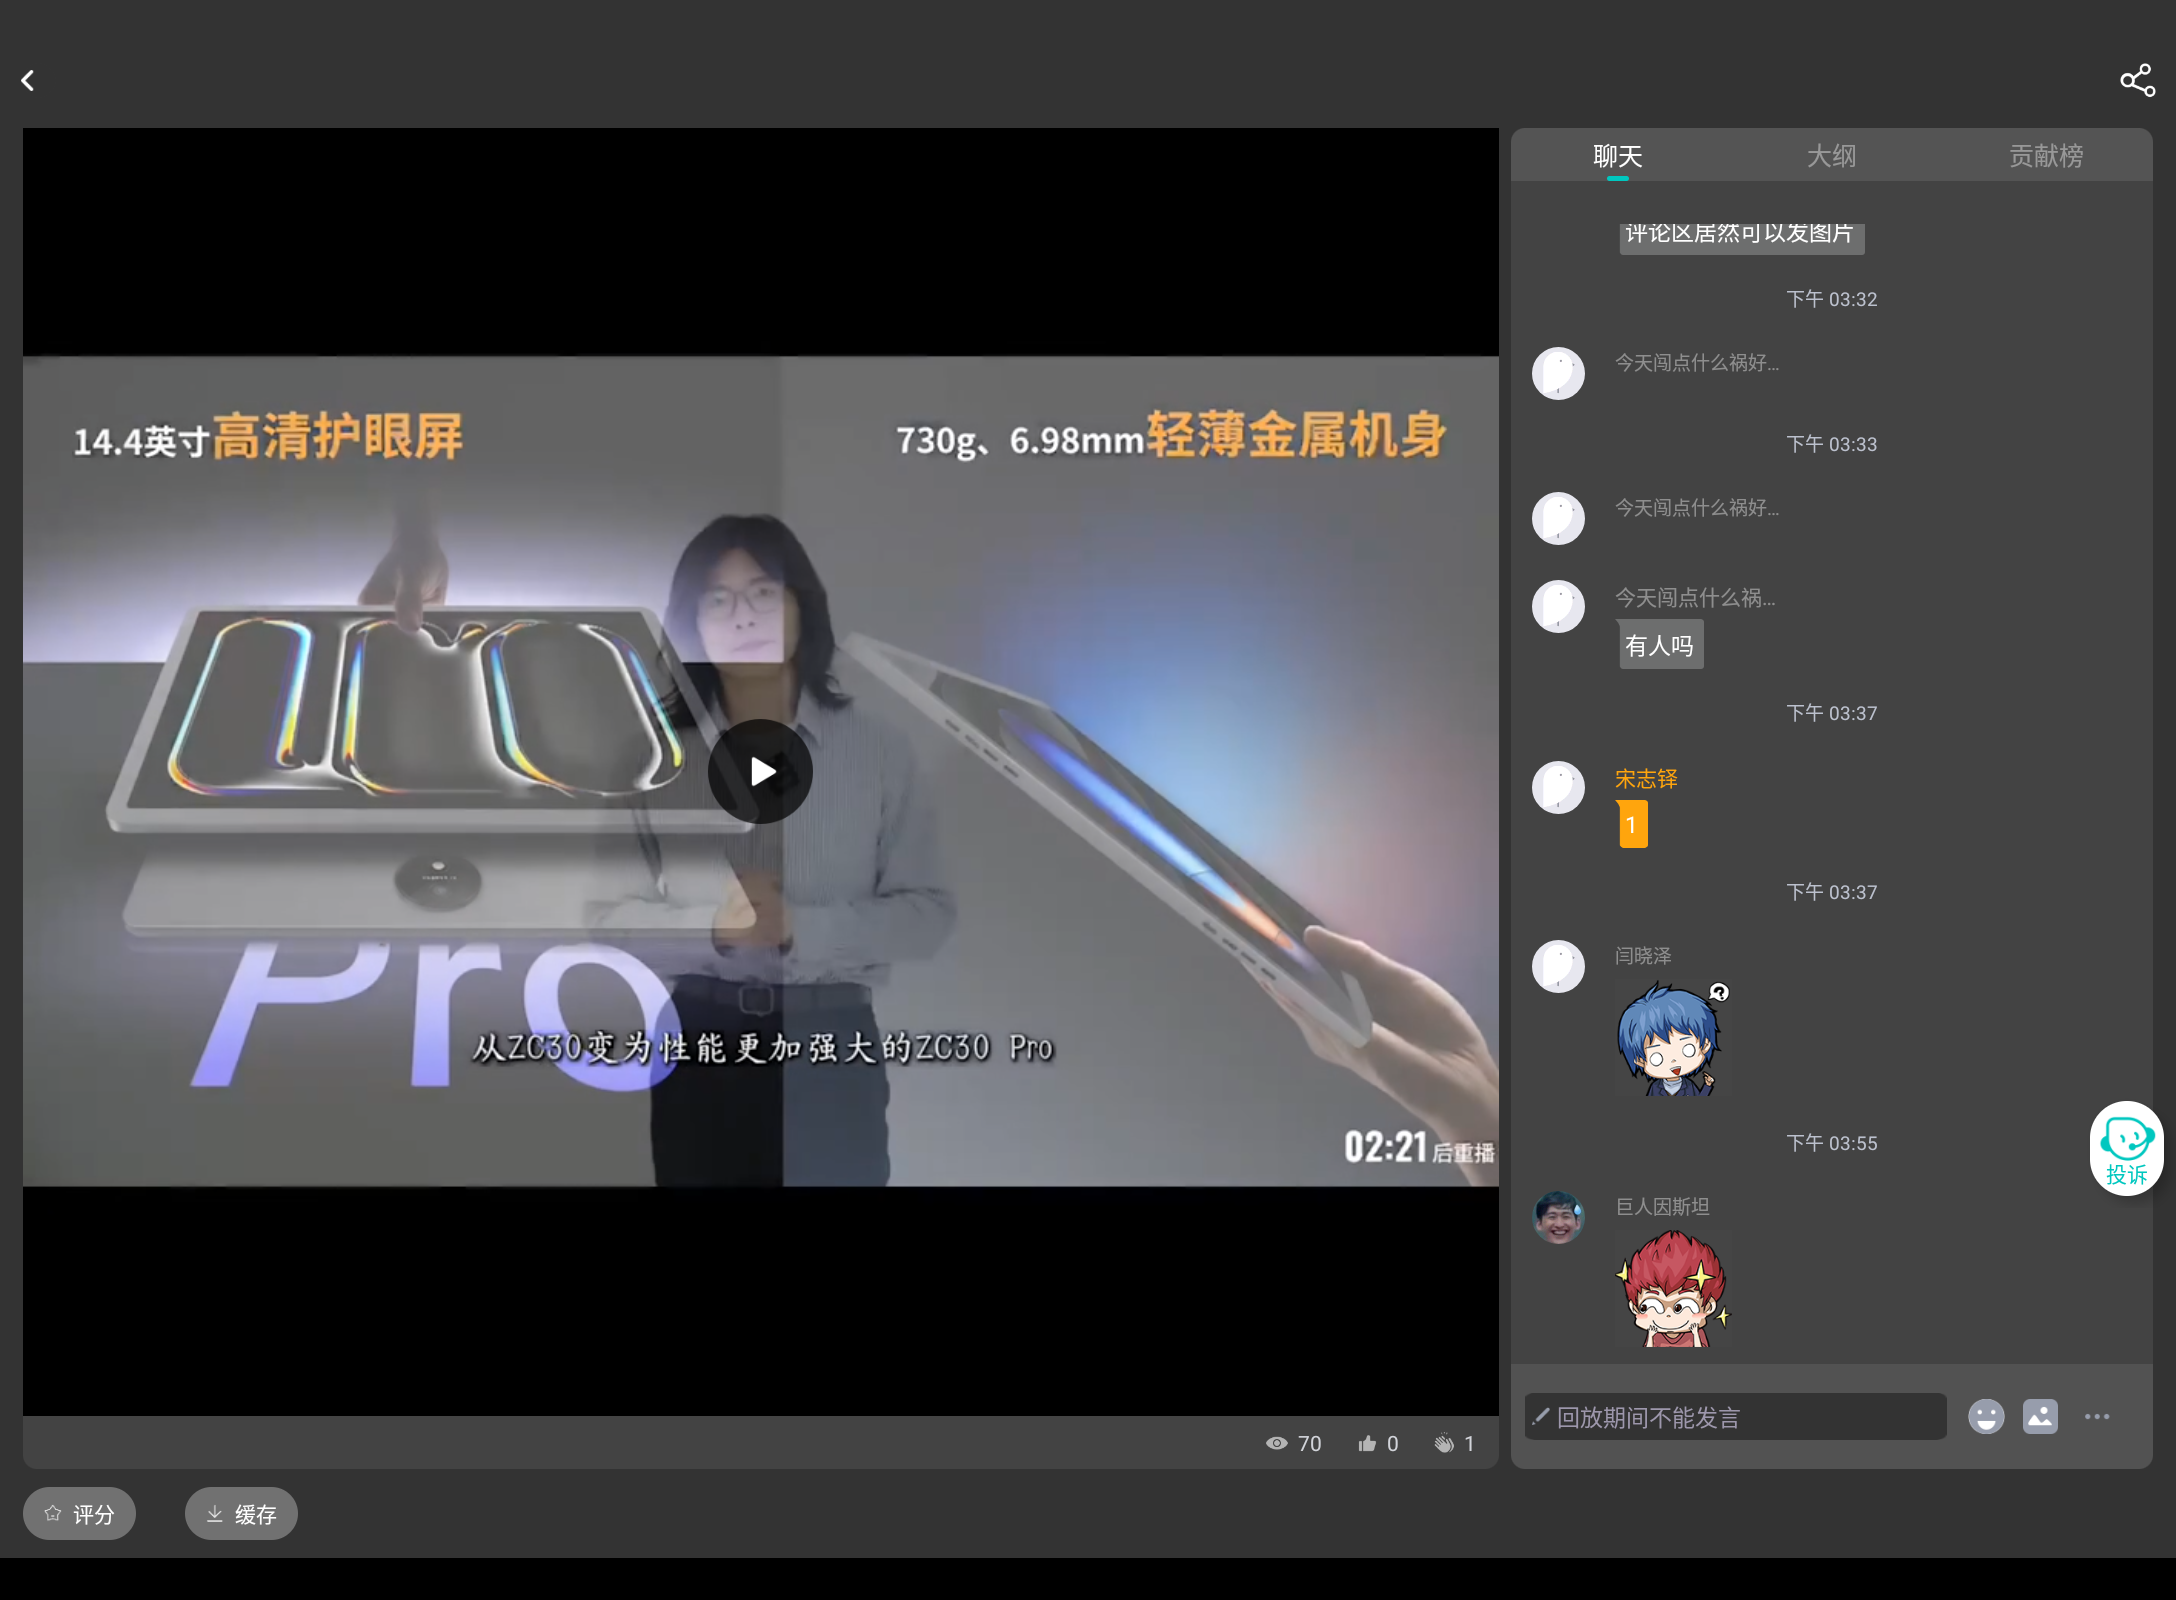This screenshot has height=1600, width=2176.
Task: Click the username 宋志铎
Action: point(1646,779)
